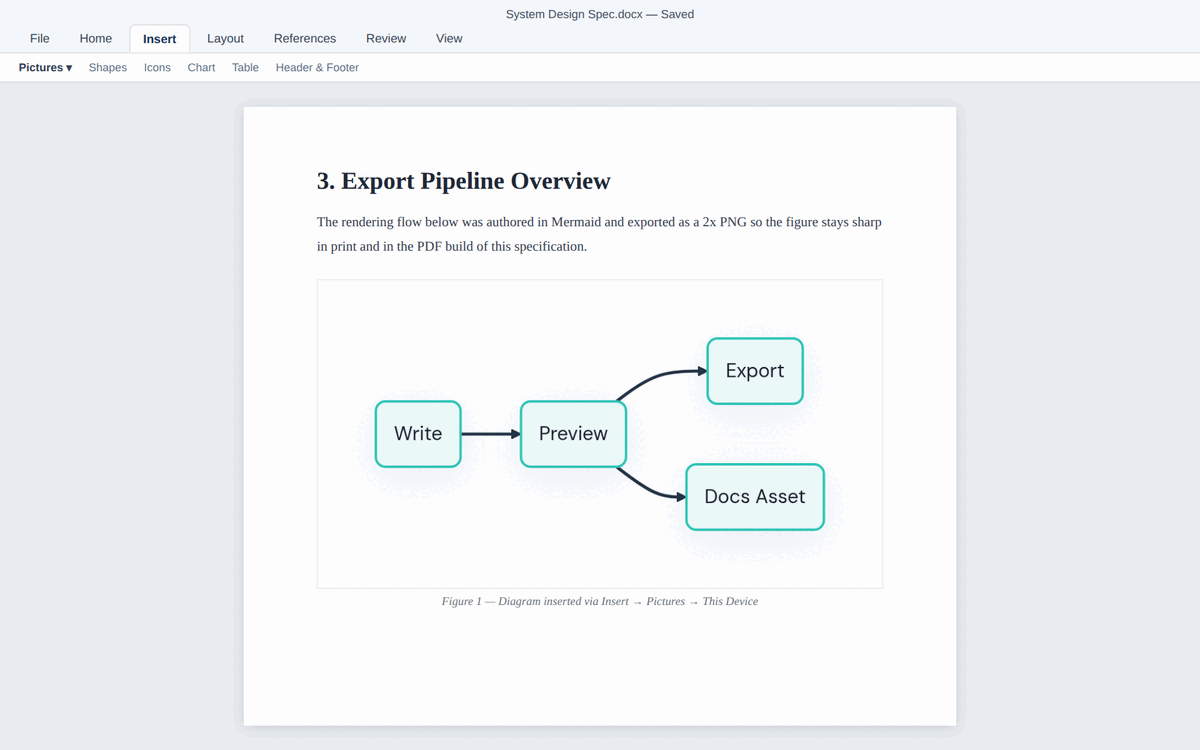Insert a Chart from the ribbon

(x=201, y=67)
